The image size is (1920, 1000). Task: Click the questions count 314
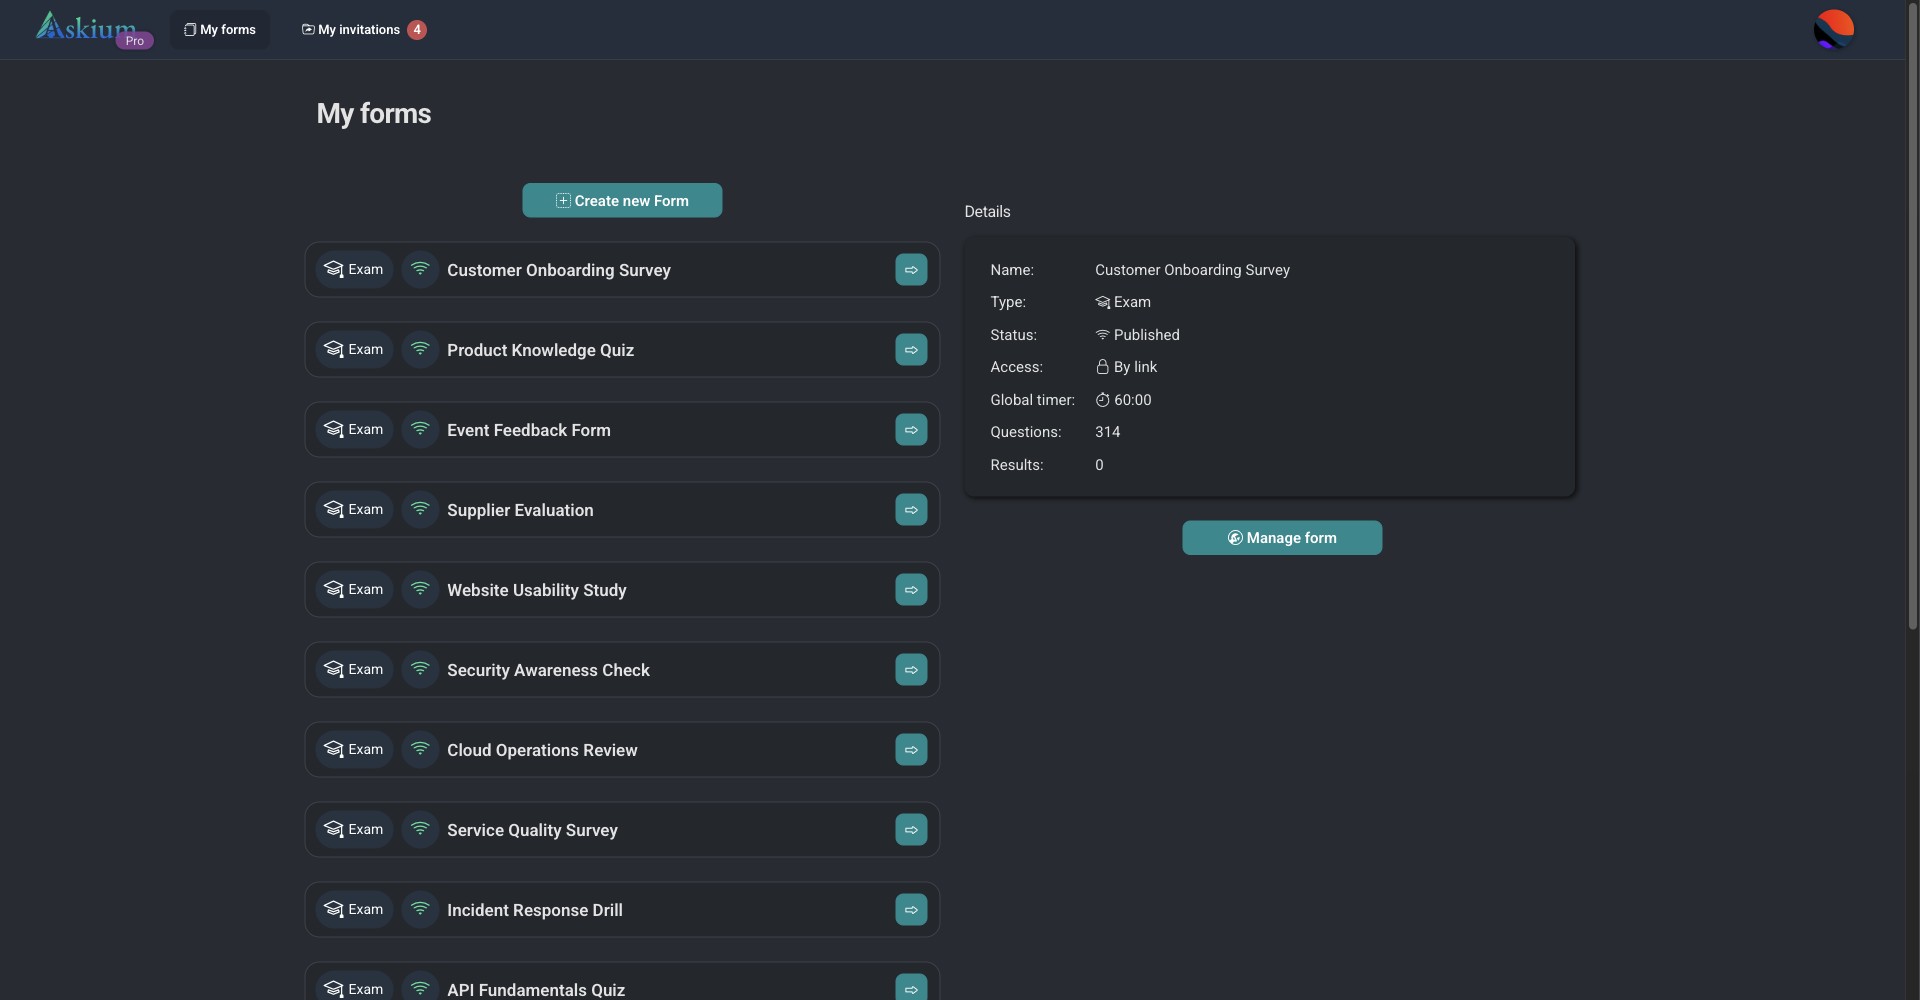[1107, 432]
